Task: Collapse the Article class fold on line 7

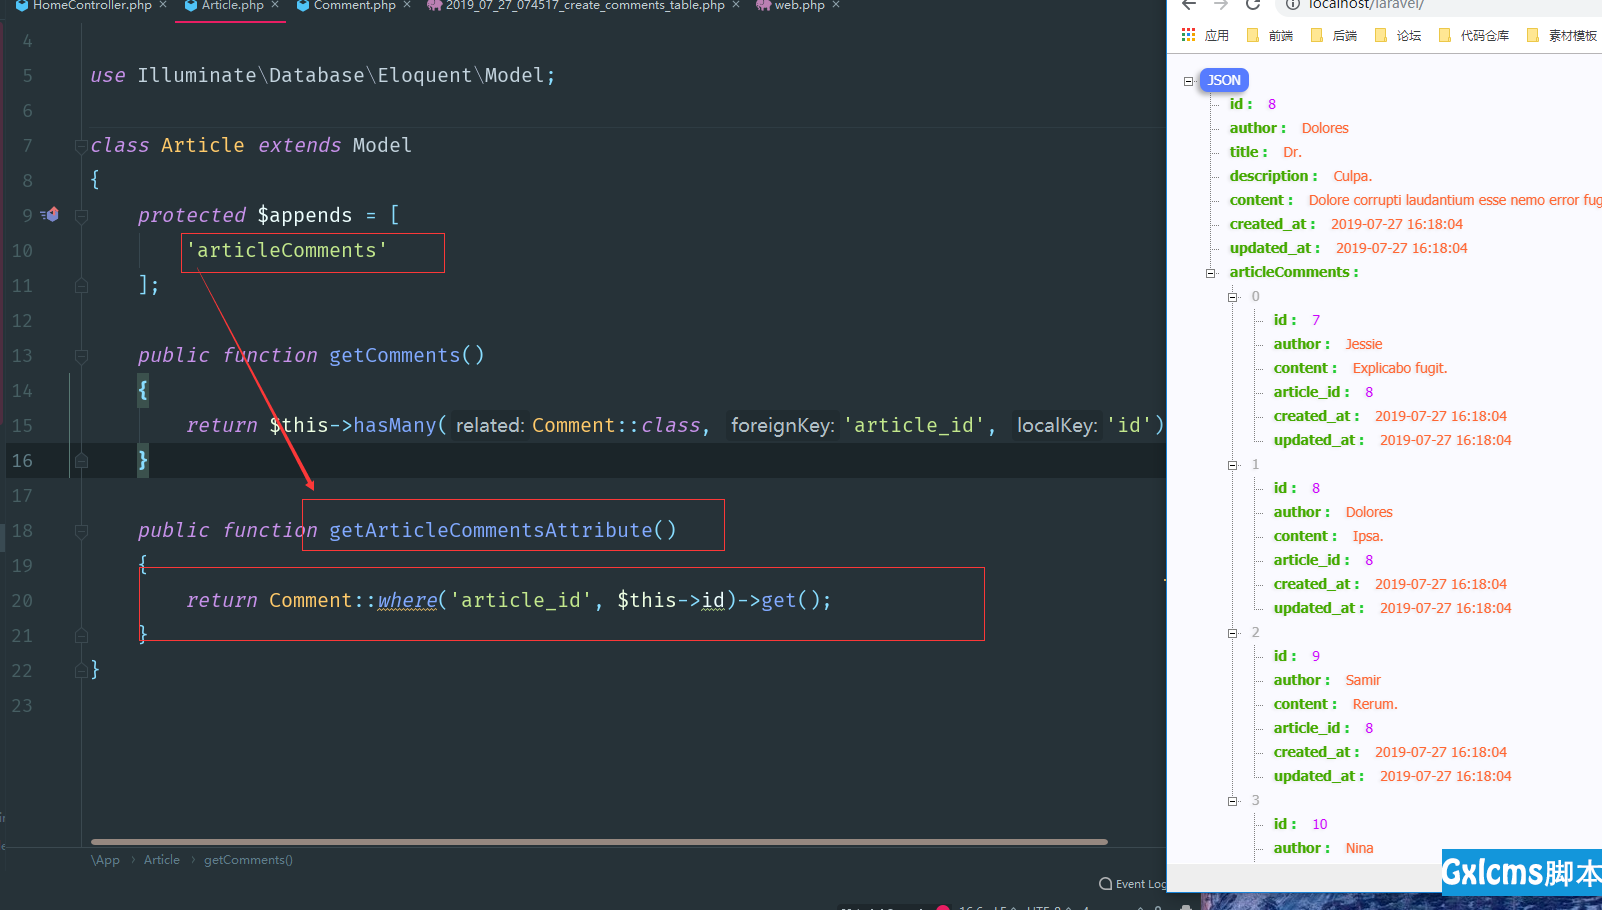Action: click(x=81, y=146)
